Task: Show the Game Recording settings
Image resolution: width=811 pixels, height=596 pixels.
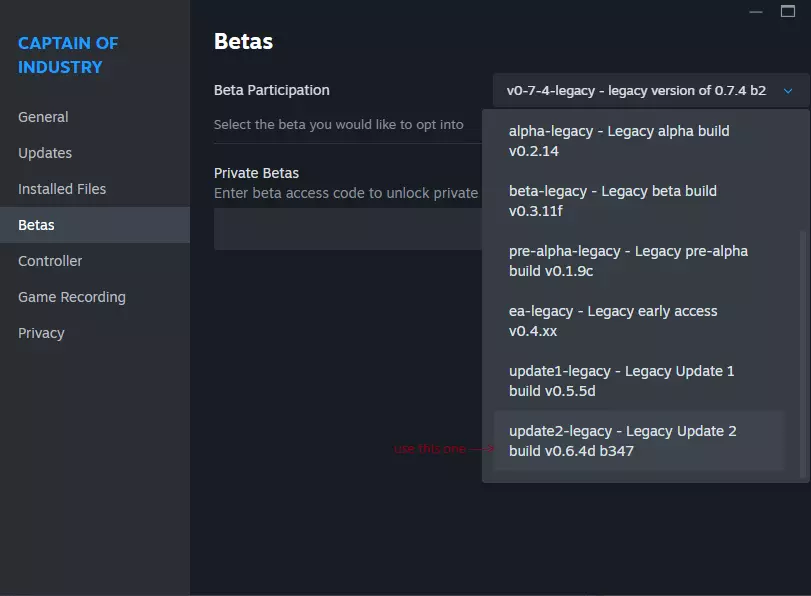Action: point(72,297)
